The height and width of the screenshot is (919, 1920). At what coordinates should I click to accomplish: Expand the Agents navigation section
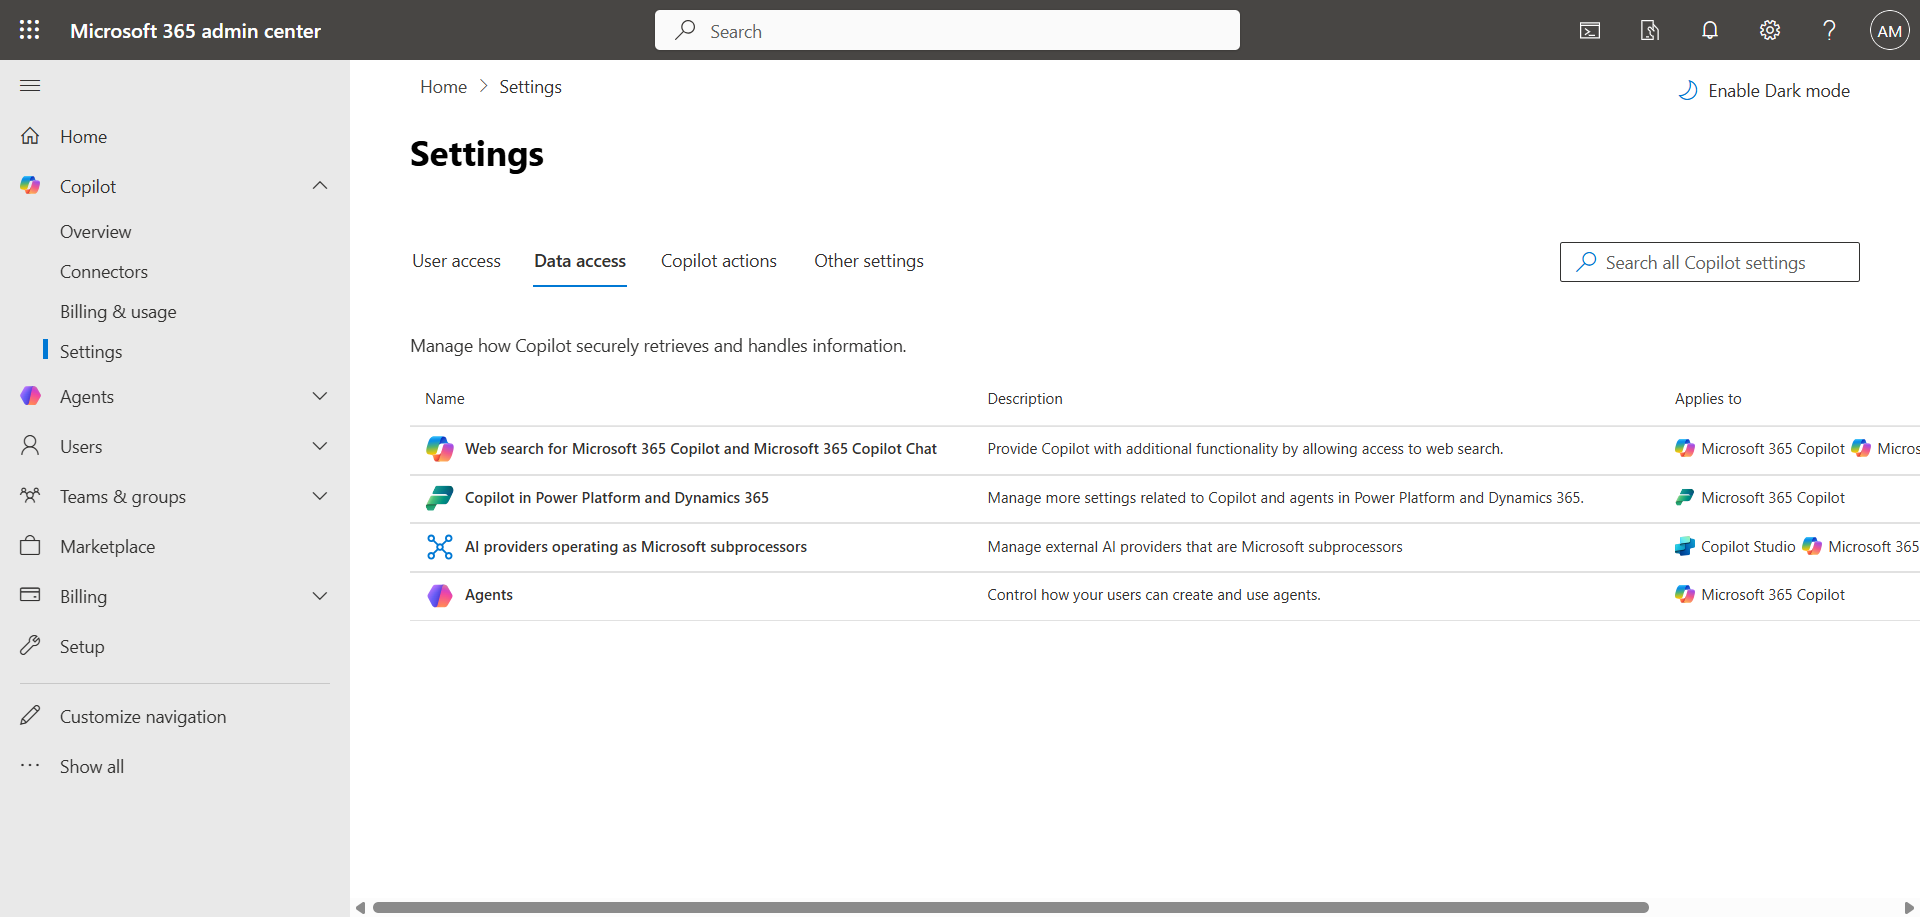319,397
